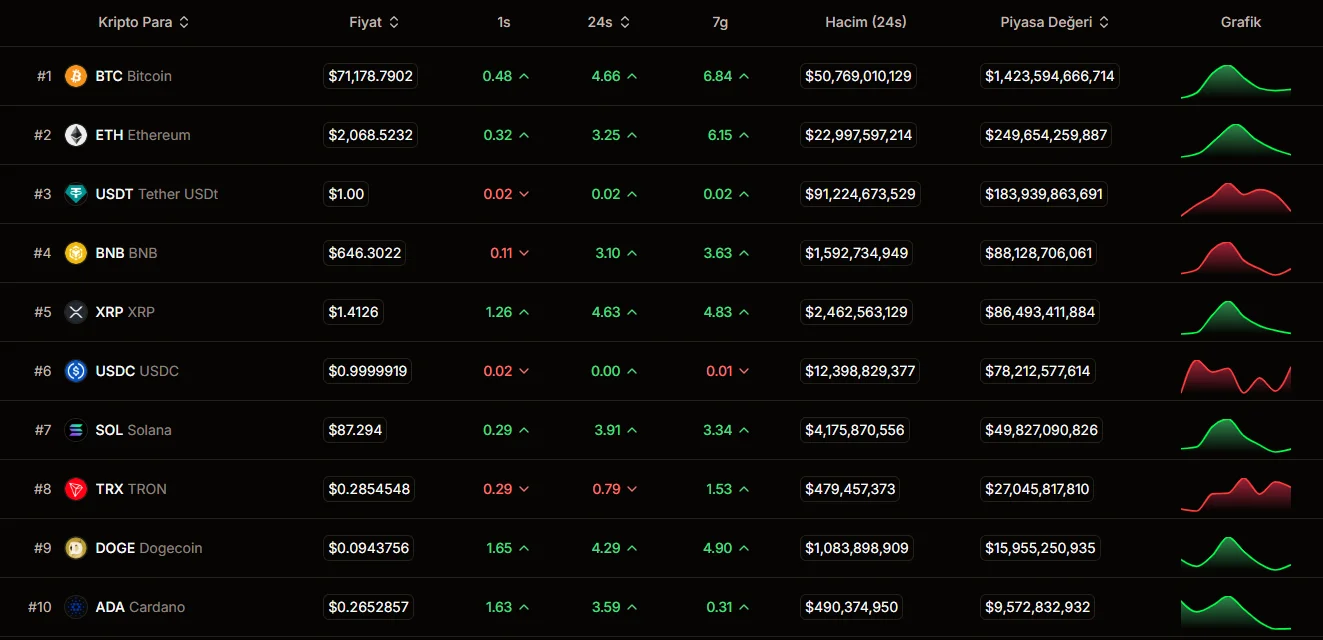Click the XRP logo icon

[76, 312]
